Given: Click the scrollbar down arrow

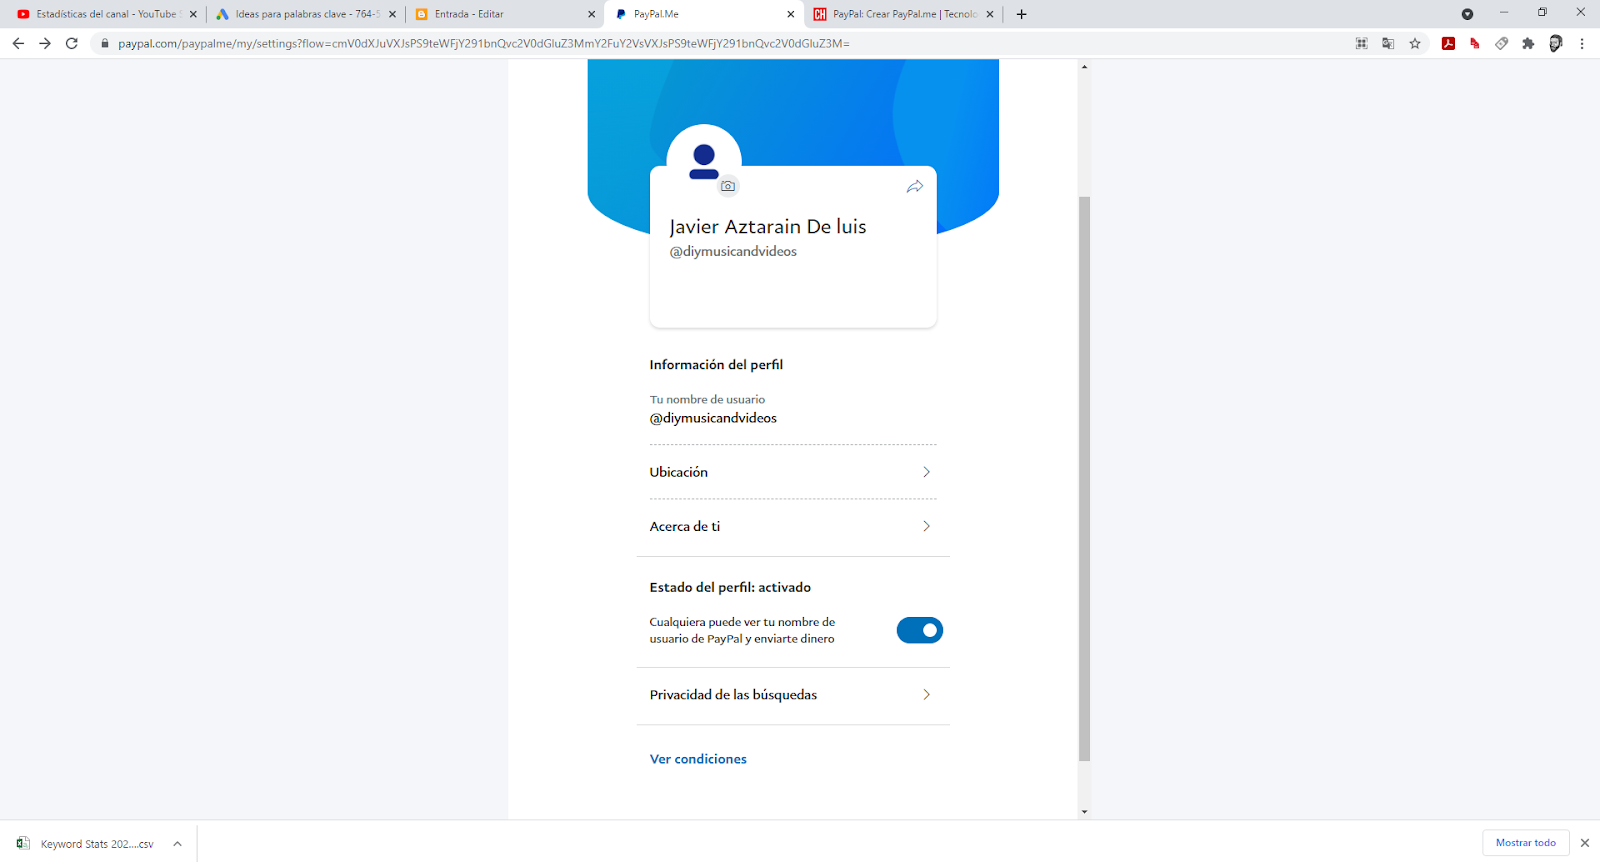Looking at the screenshot, I should tap(1084, 812).
